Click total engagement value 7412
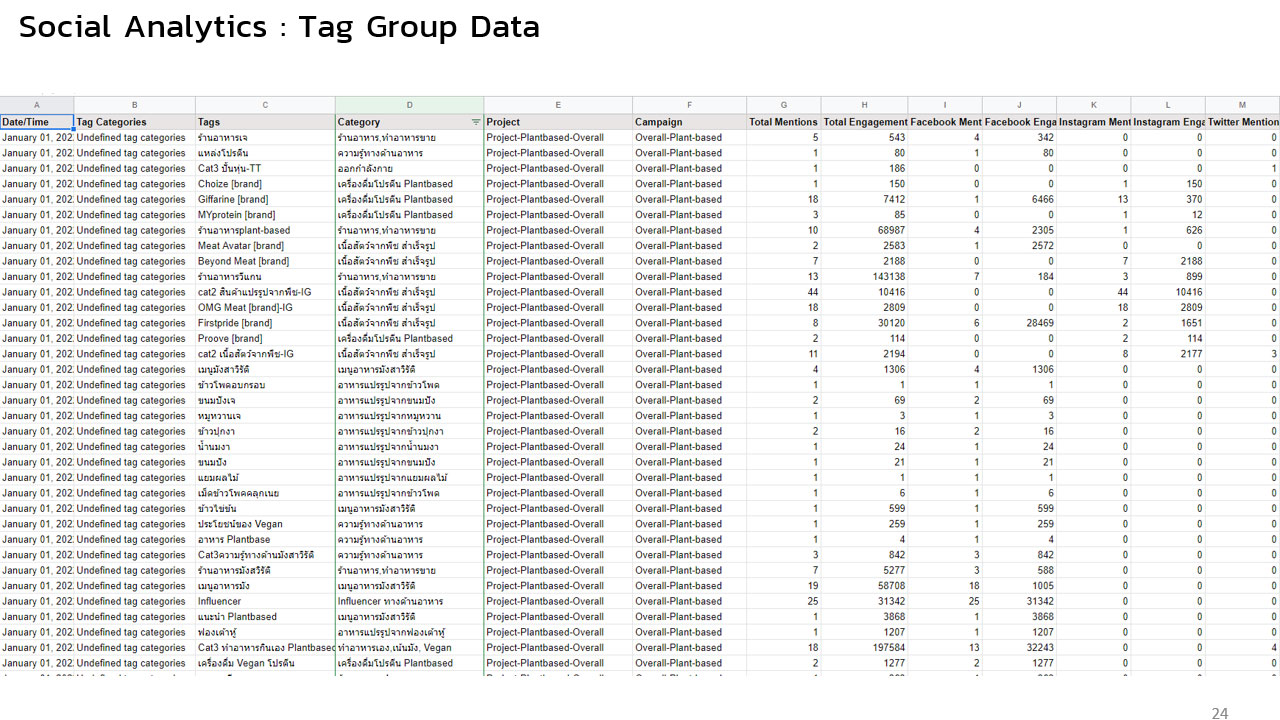Screen dimensions: 1280x720 865,199
